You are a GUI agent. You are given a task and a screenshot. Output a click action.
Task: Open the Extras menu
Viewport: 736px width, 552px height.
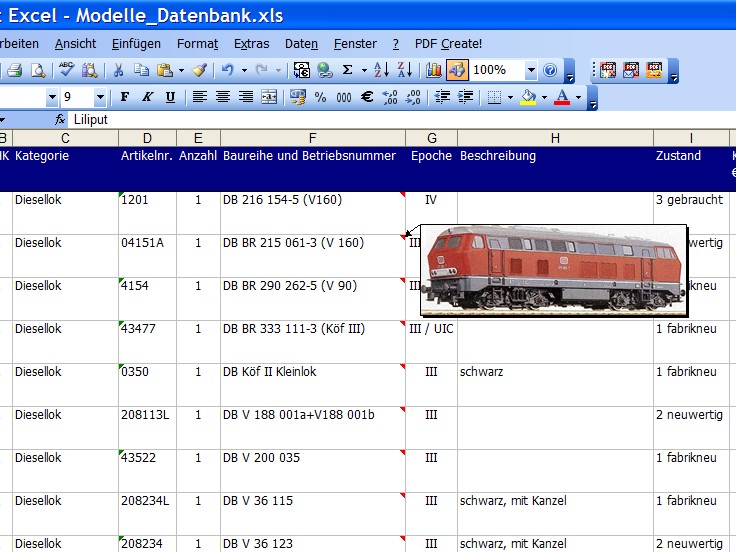tap(252, 44)
